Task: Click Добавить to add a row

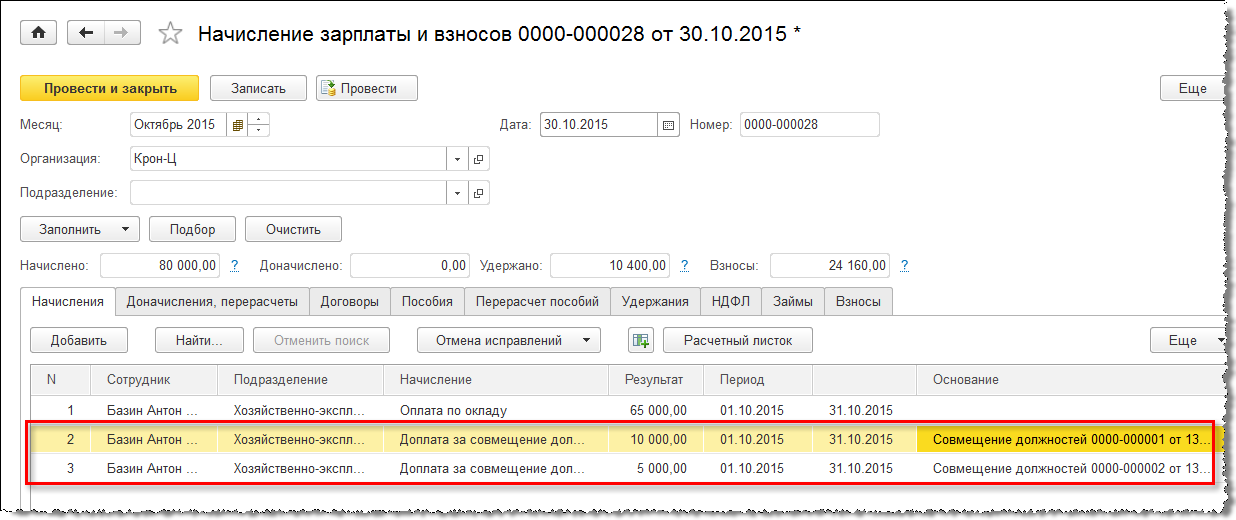Action: (78, 340)
